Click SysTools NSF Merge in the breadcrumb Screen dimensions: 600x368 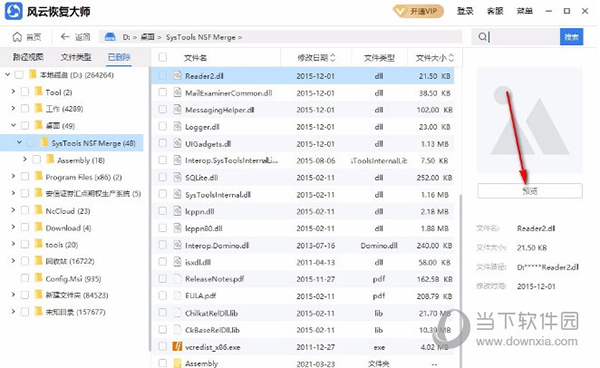[x=201, y=37]
